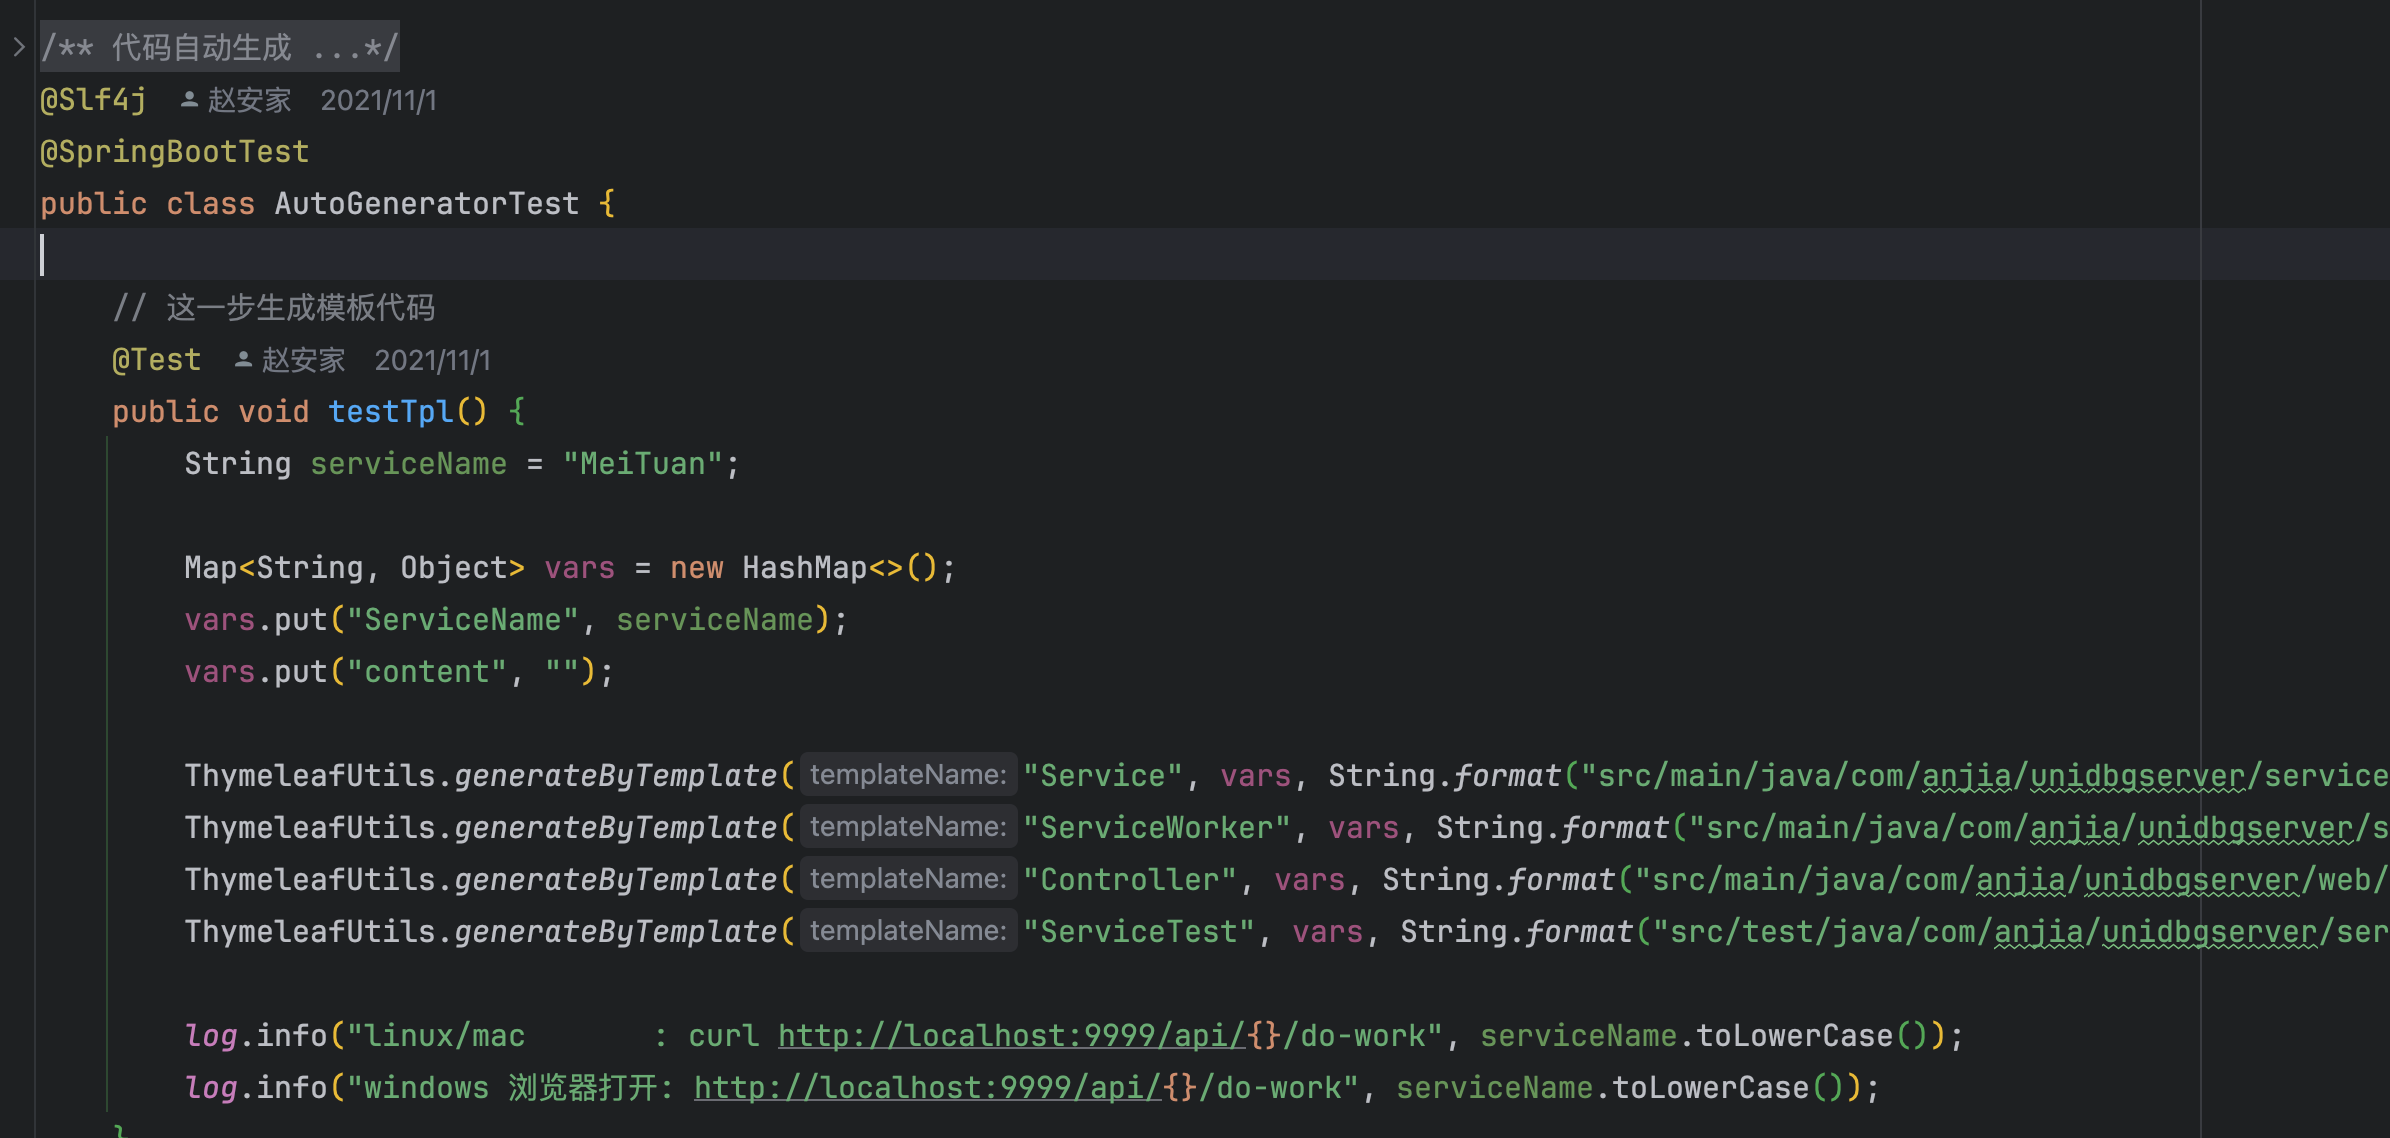Open the localhost URL in the windows log line
This screenshot has width=2390, height=1138.
pyautogui.click(x=926, y=1087)
